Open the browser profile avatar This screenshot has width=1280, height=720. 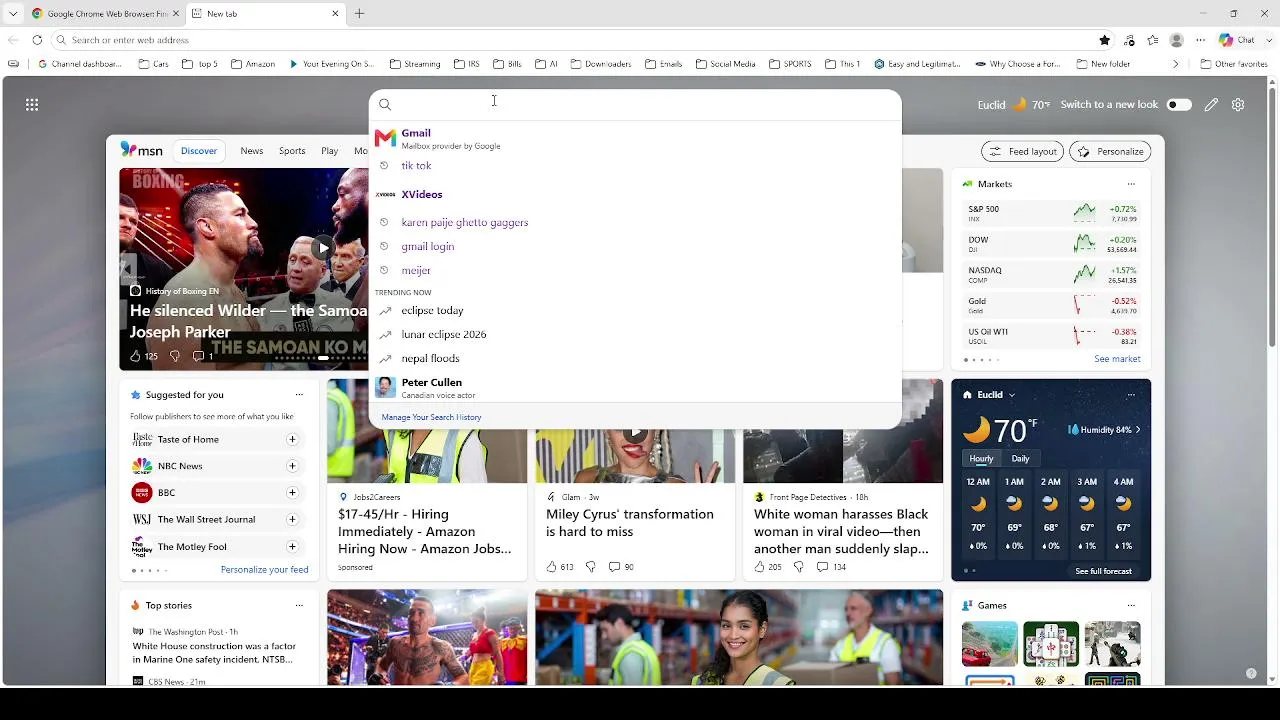point(1176,40)
